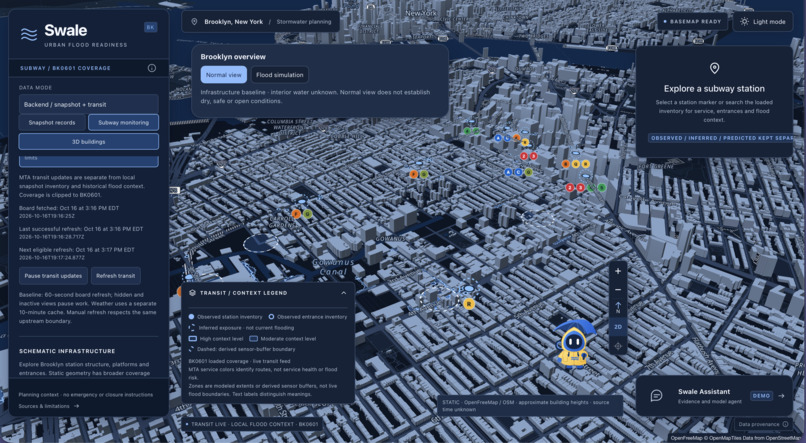Click the Carroll Gardens map label
806x443 pixels.
tap(282, 222)
